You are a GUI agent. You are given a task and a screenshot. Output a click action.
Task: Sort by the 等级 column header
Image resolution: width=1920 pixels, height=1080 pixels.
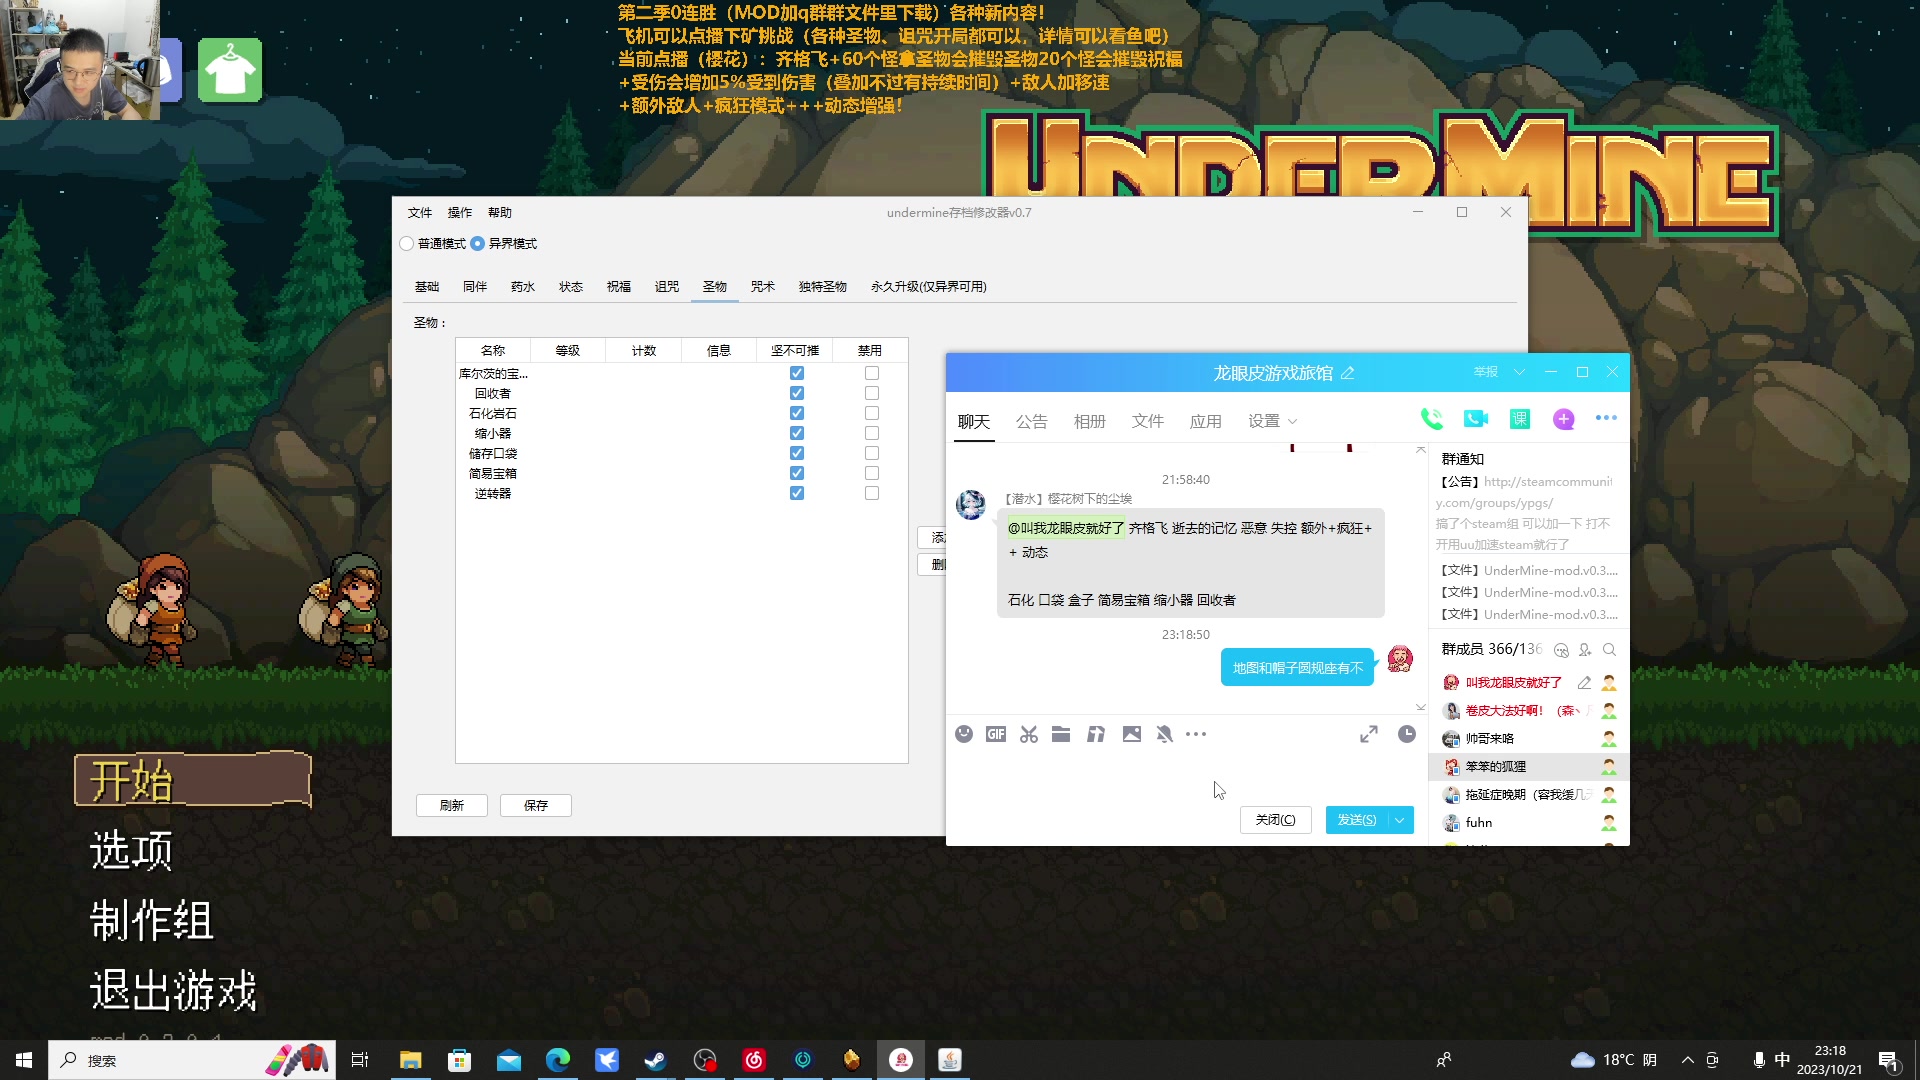tap(568, 351)
